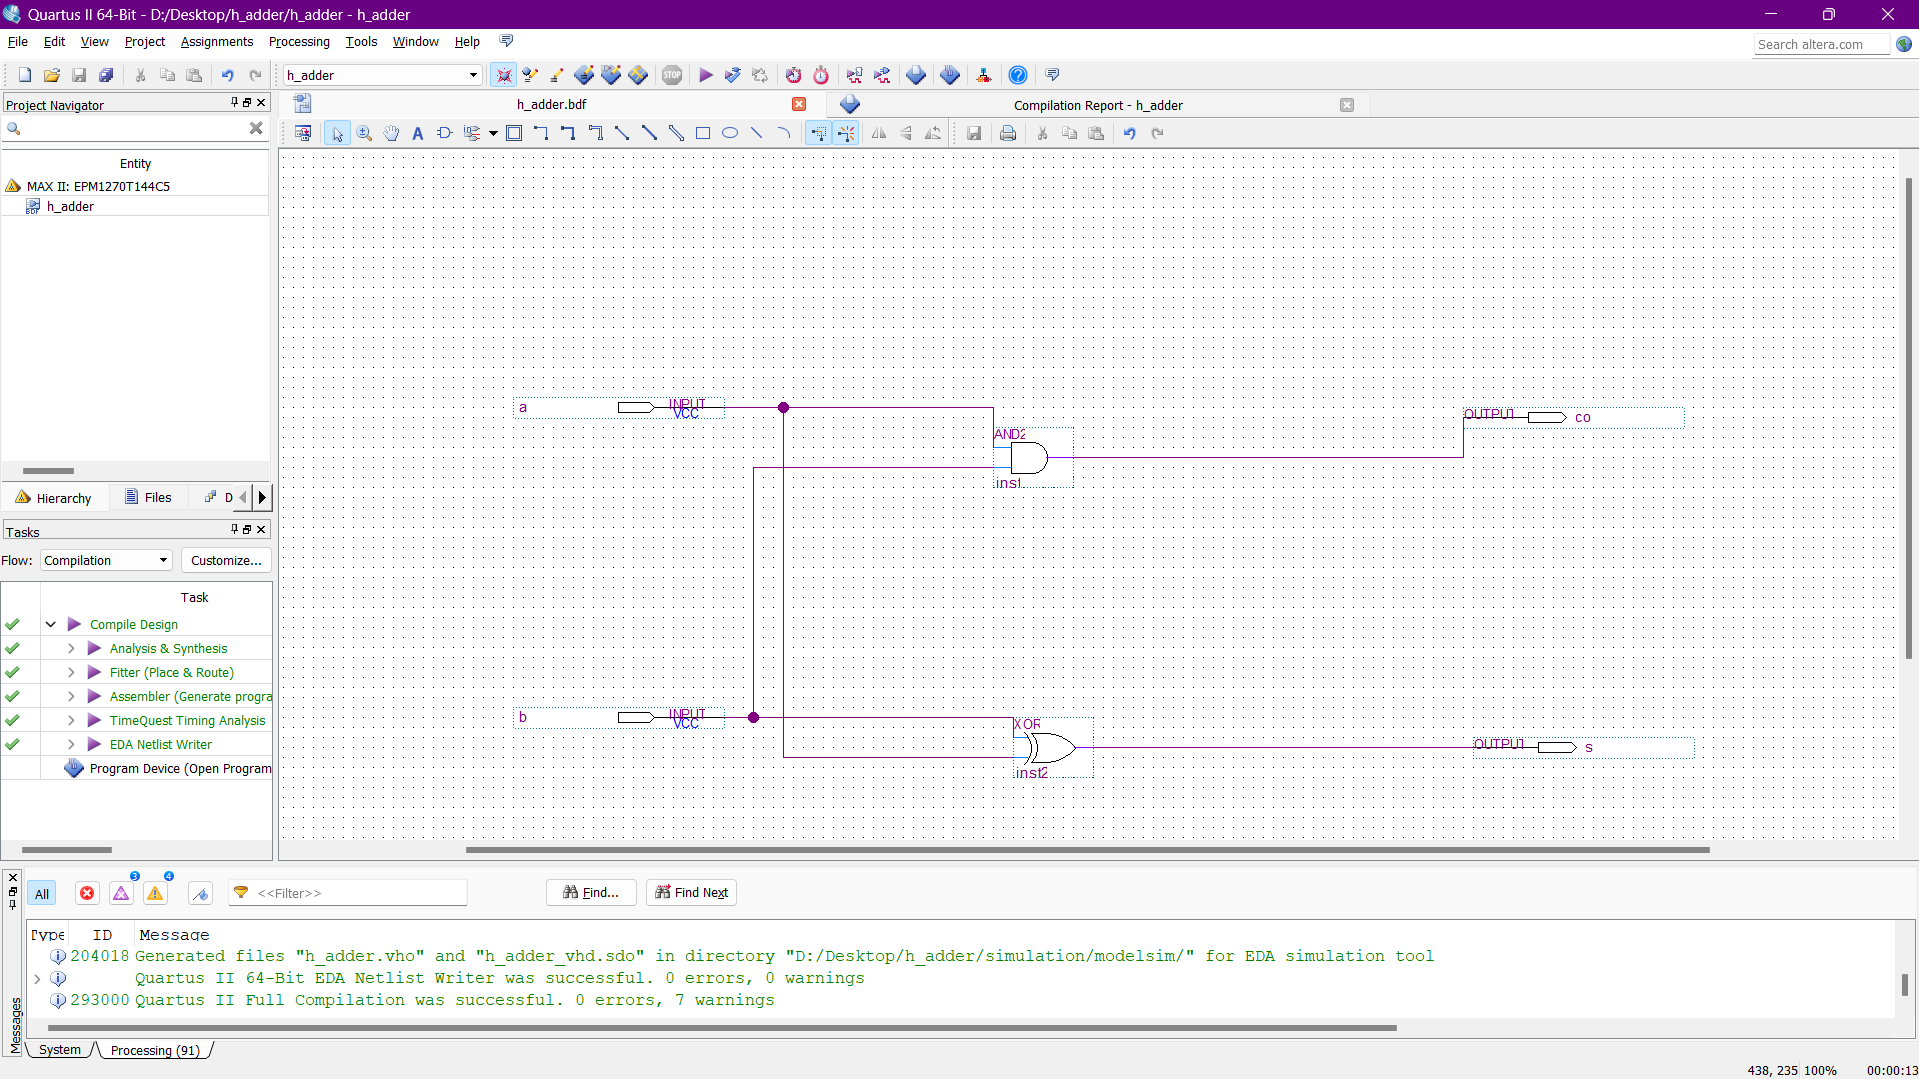Click the messages horizontal scrollbar
1919x1079 pixels.
coord(722,1028)
